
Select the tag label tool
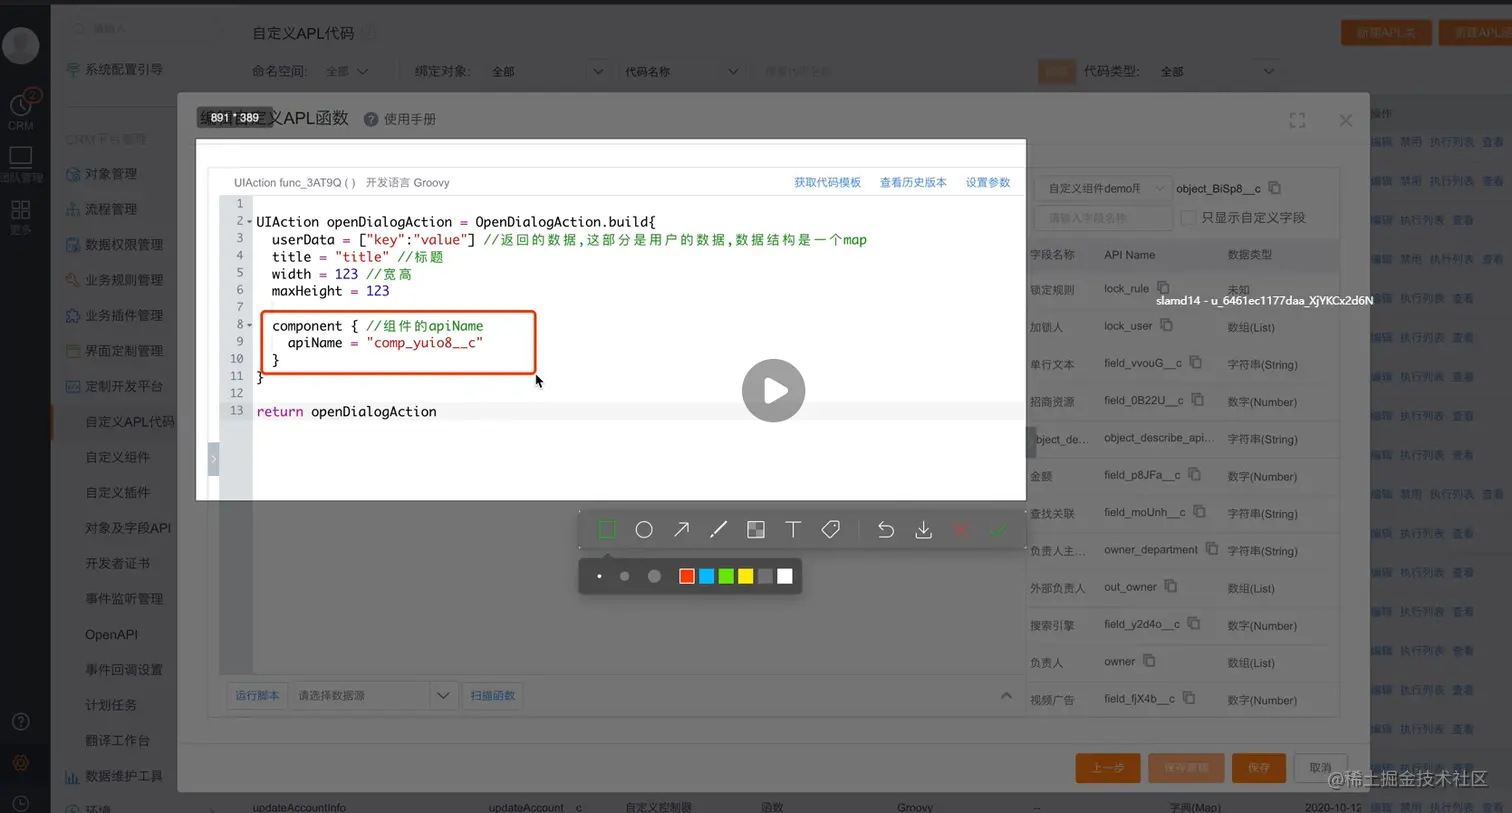pyautogui.click(x=831, y=530)
